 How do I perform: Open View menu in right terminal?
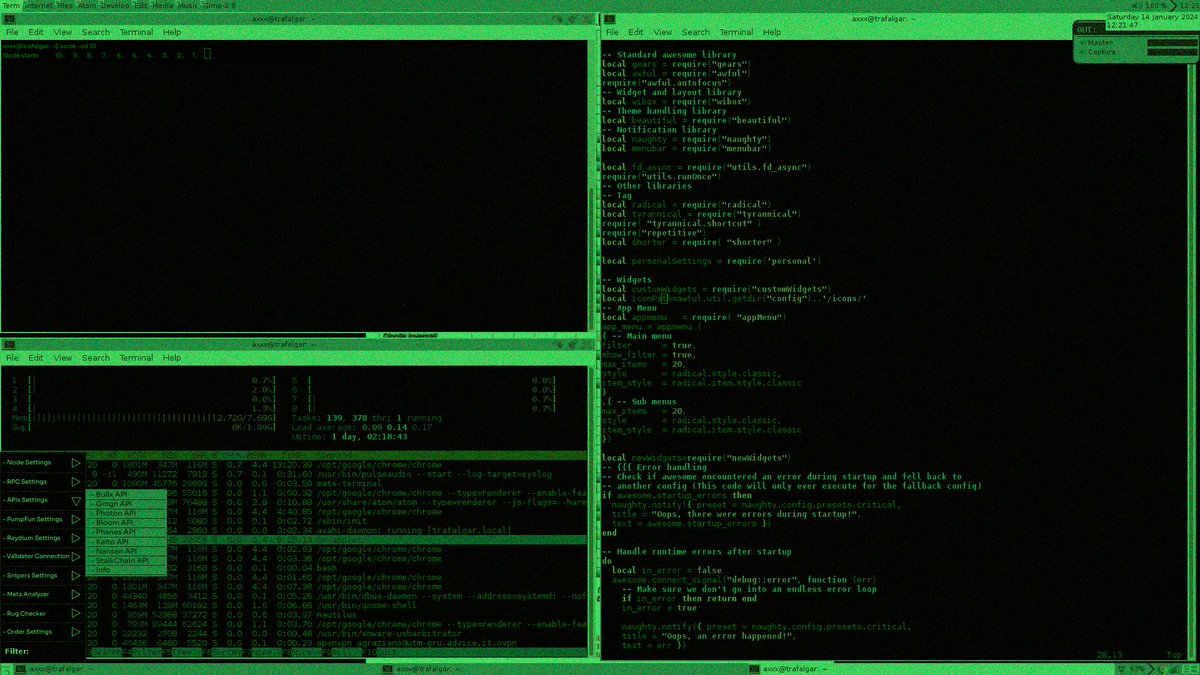click(x=663, y=32)
